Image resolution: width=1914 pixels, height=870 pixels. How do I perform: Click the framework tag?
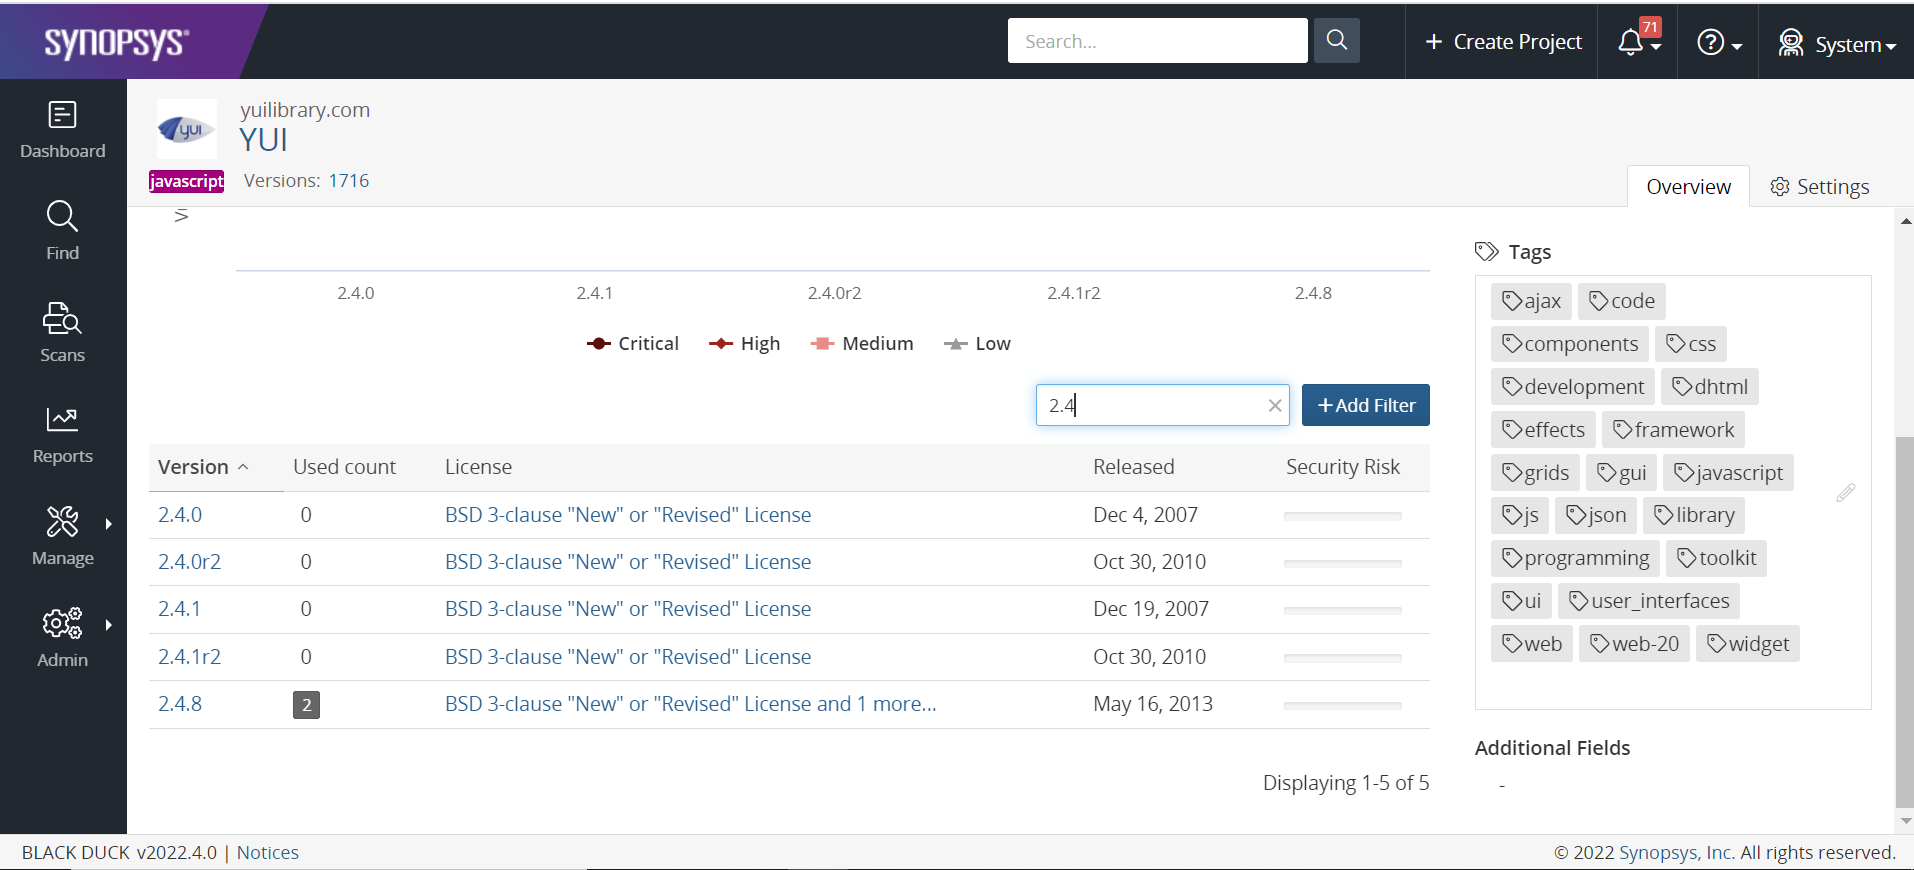point(1673,430)
